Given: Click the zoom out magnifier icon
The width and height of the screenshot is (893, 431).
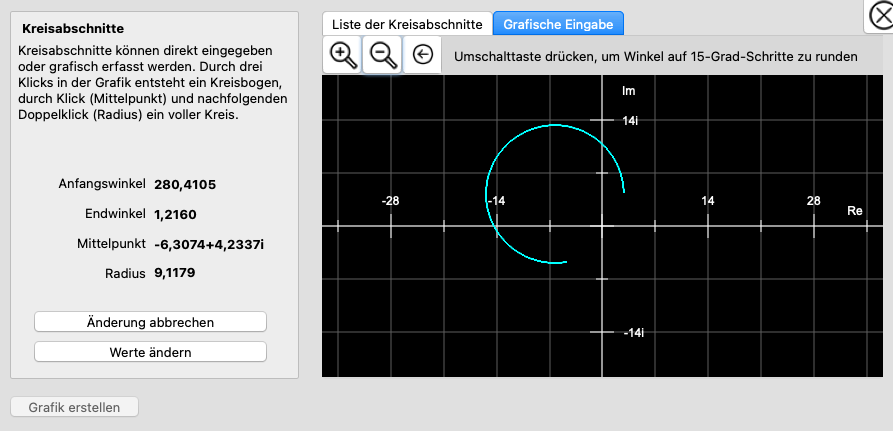Looking at the screenshot, I should (382, 55).
